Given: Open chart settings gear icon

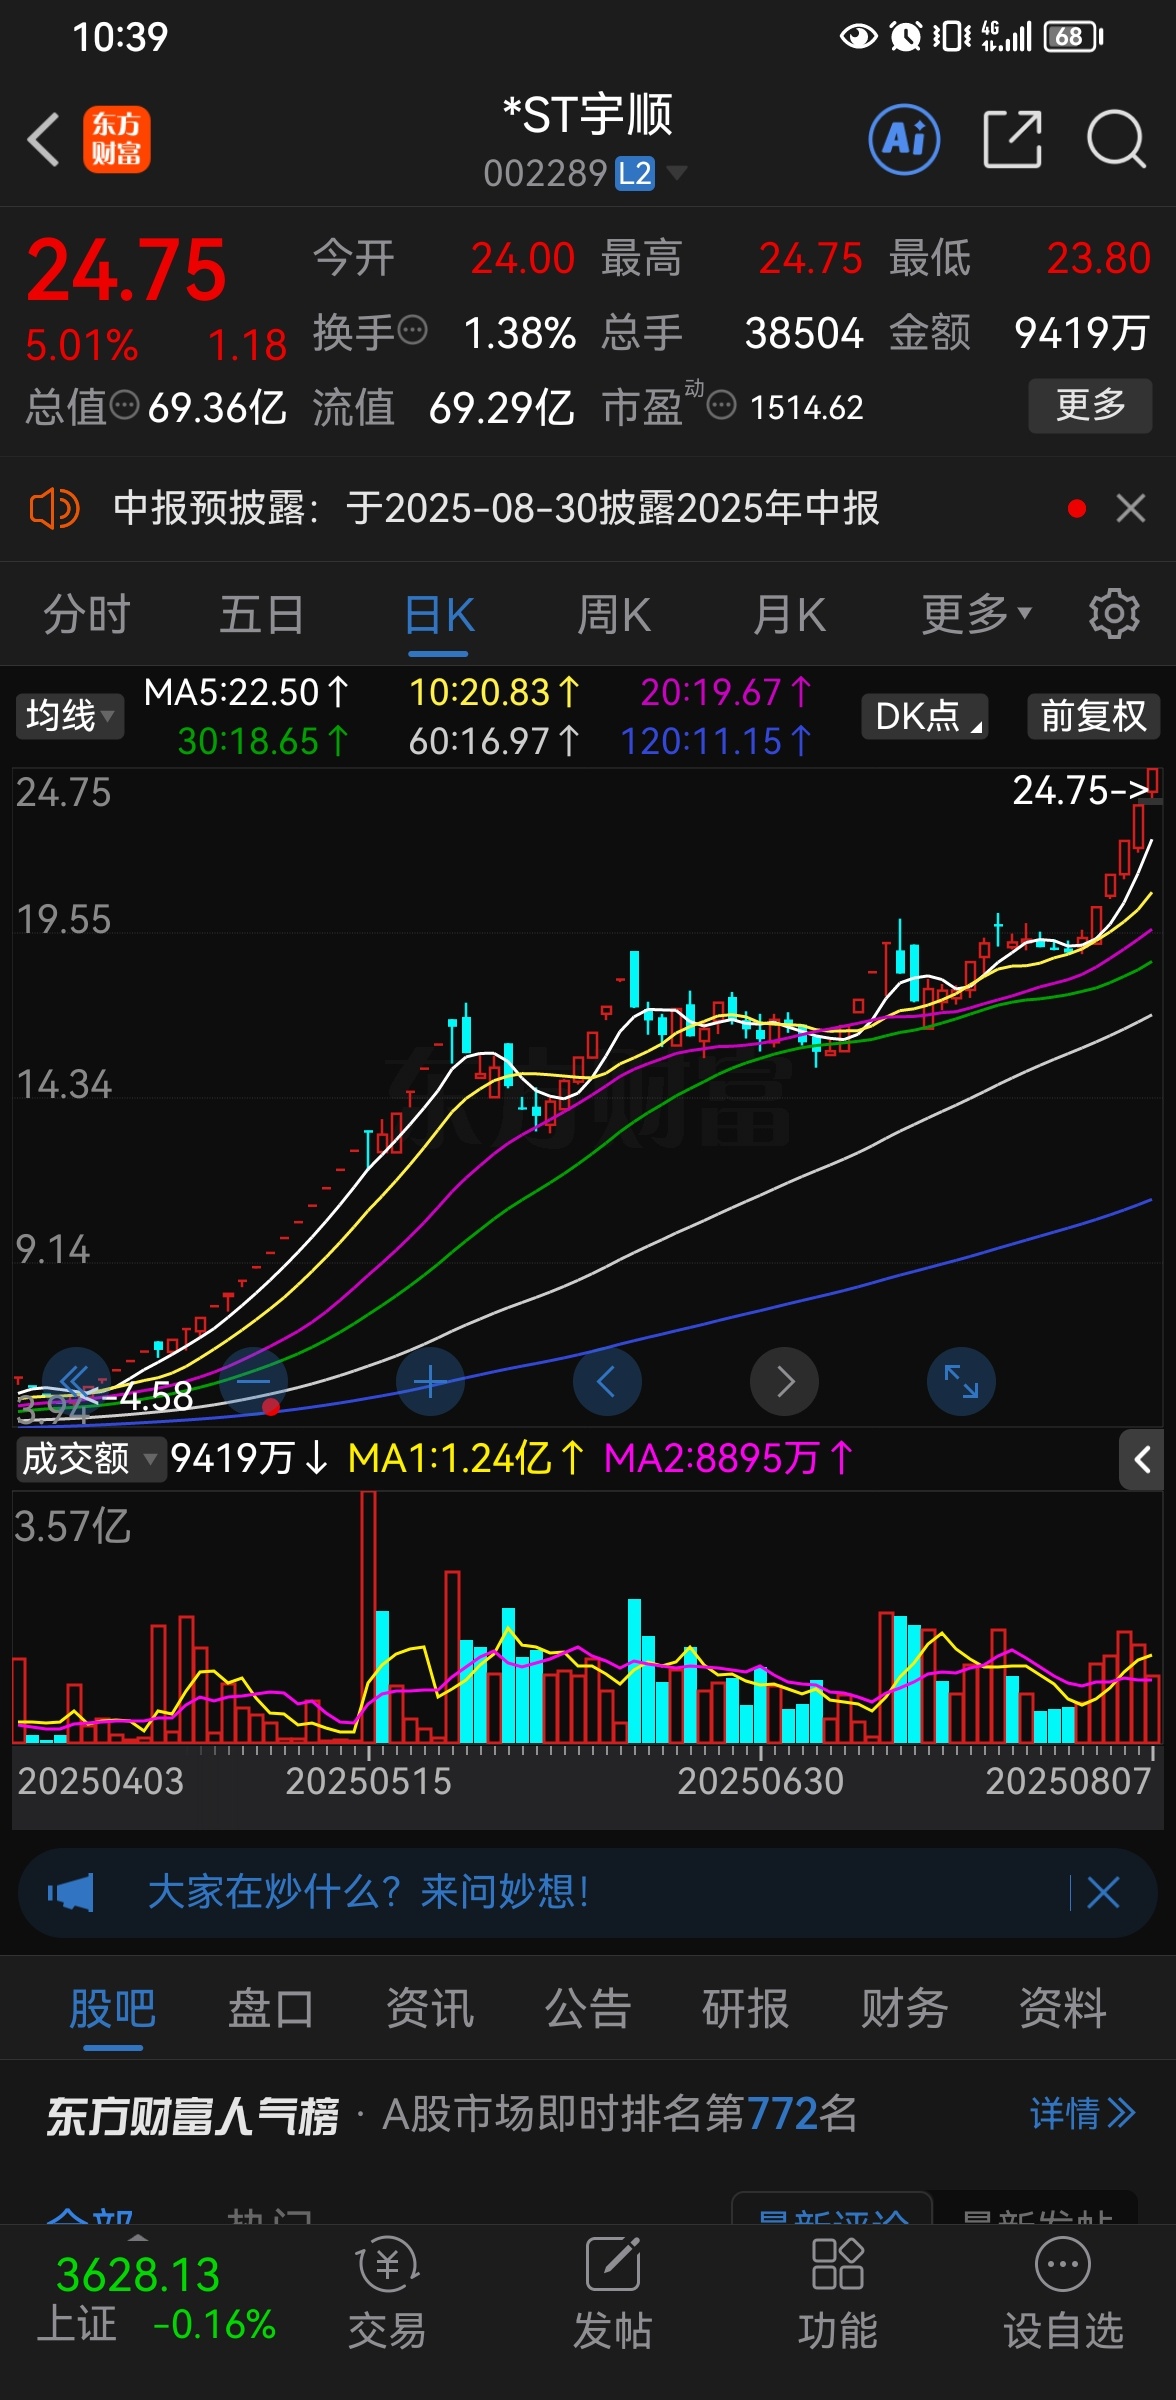Looking at the screenshot, I should coord(1114,614).
